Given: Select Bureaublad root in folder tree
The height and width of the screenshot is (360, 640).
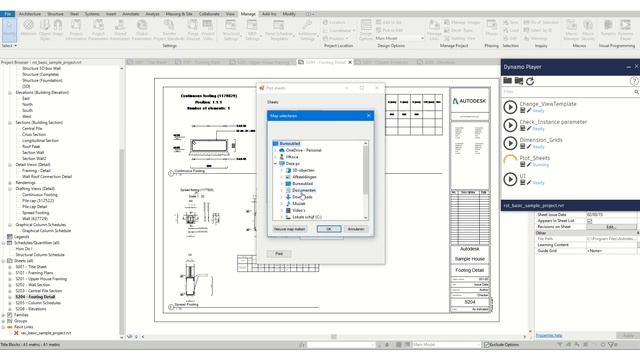Looking at the screenshot, I should (290, 144).
